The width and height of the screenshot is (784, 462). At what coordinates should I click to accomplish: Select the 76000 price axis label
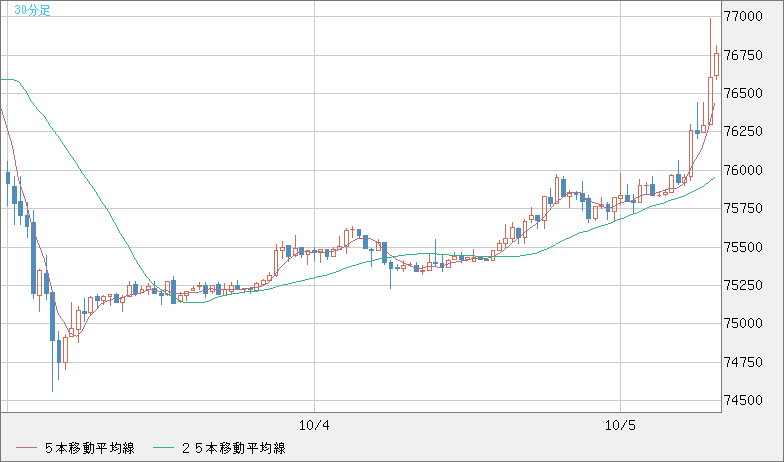744,170
